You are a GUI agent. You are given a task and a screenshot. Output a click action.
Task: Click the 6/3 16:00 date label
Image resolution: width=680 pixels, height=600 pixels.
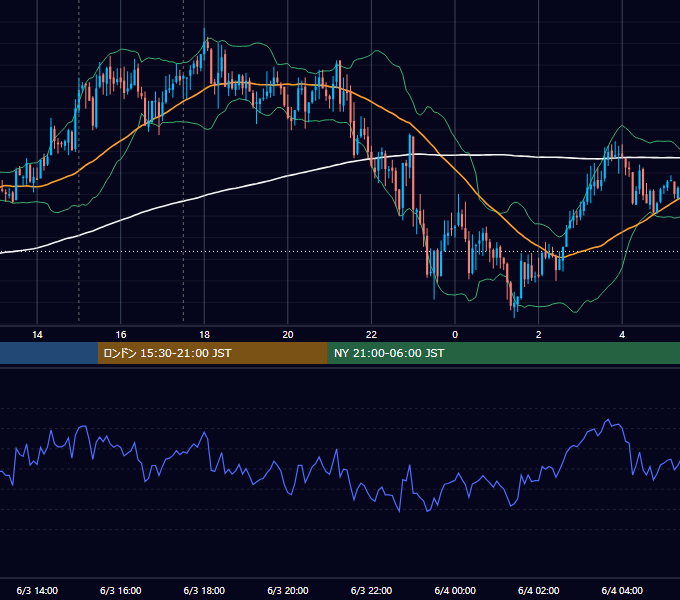(x=121, y=590)
